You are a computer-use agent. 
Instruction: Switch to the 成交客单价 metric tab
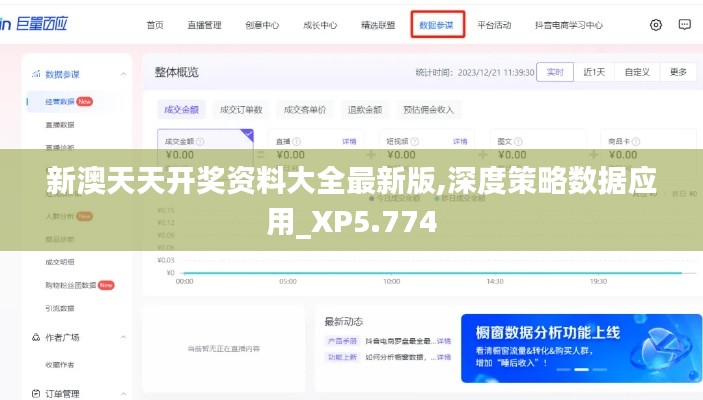click(x=305, y=109)
